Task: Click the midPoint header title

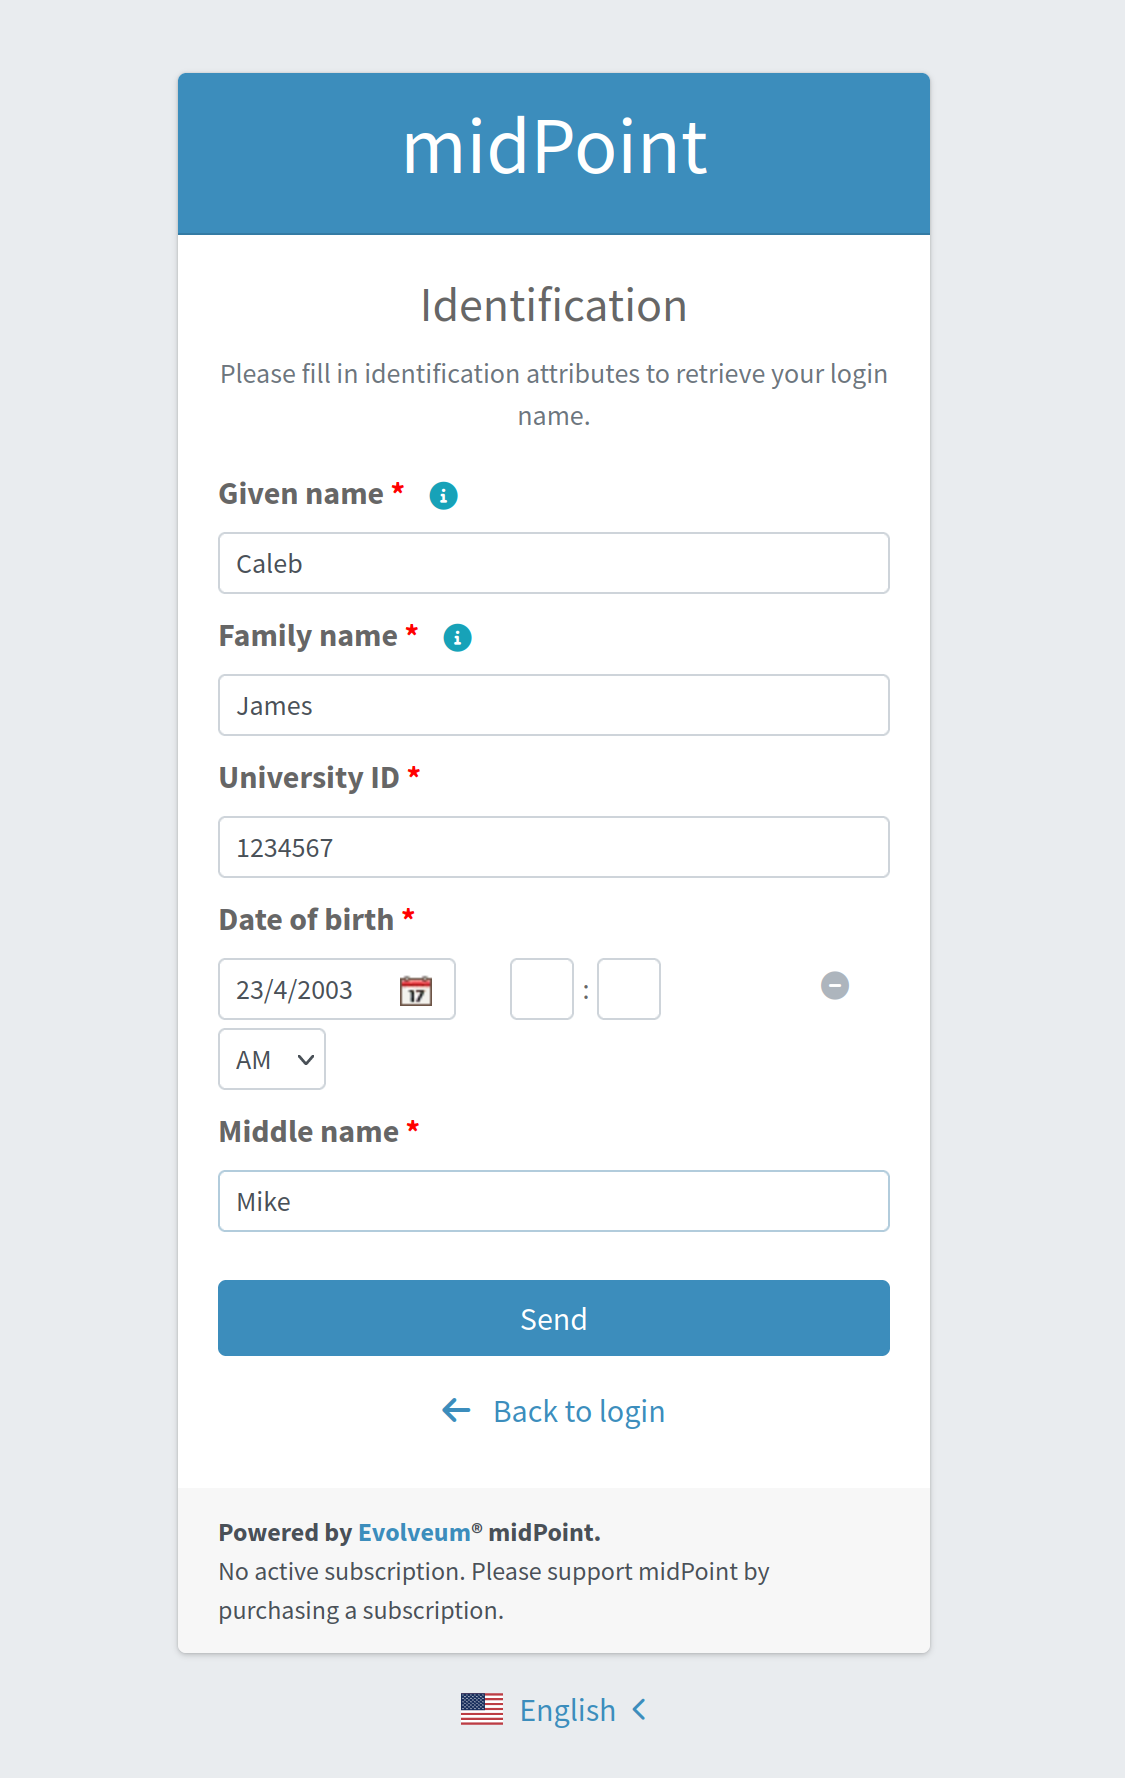Action: coord(554,148)
